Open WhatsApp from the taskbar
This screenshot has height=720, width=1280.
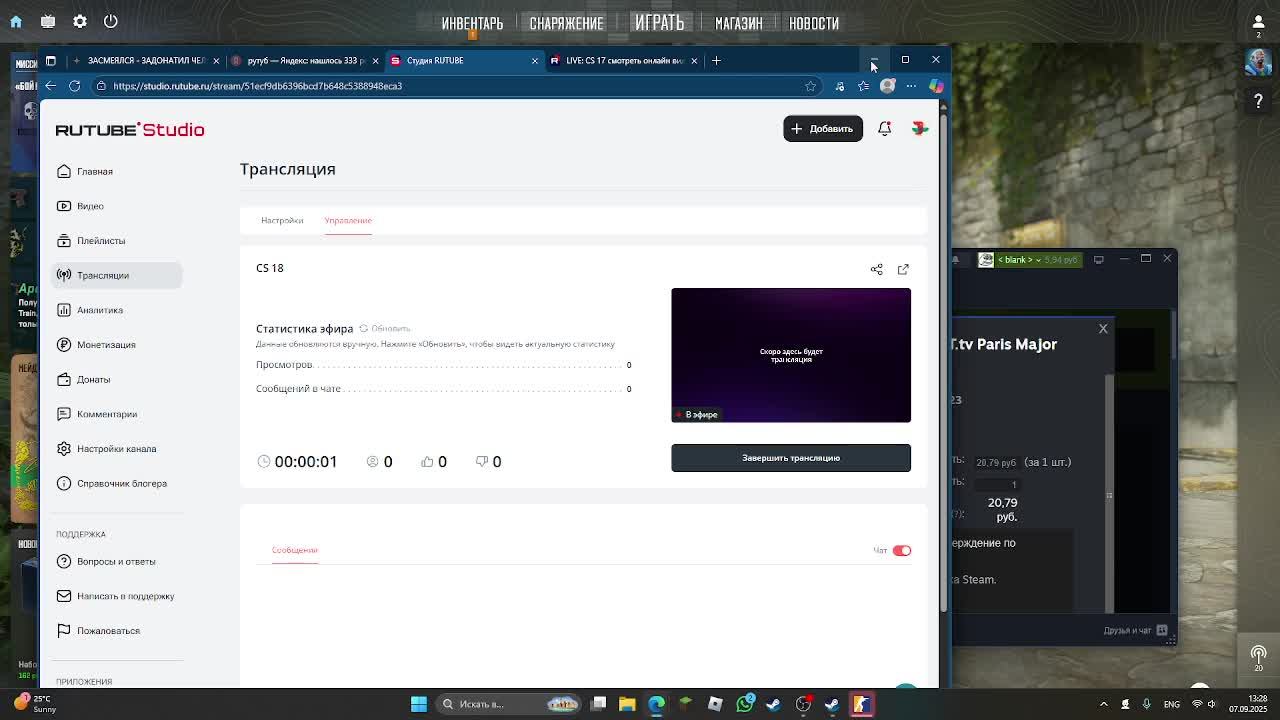tap(745, 704)
